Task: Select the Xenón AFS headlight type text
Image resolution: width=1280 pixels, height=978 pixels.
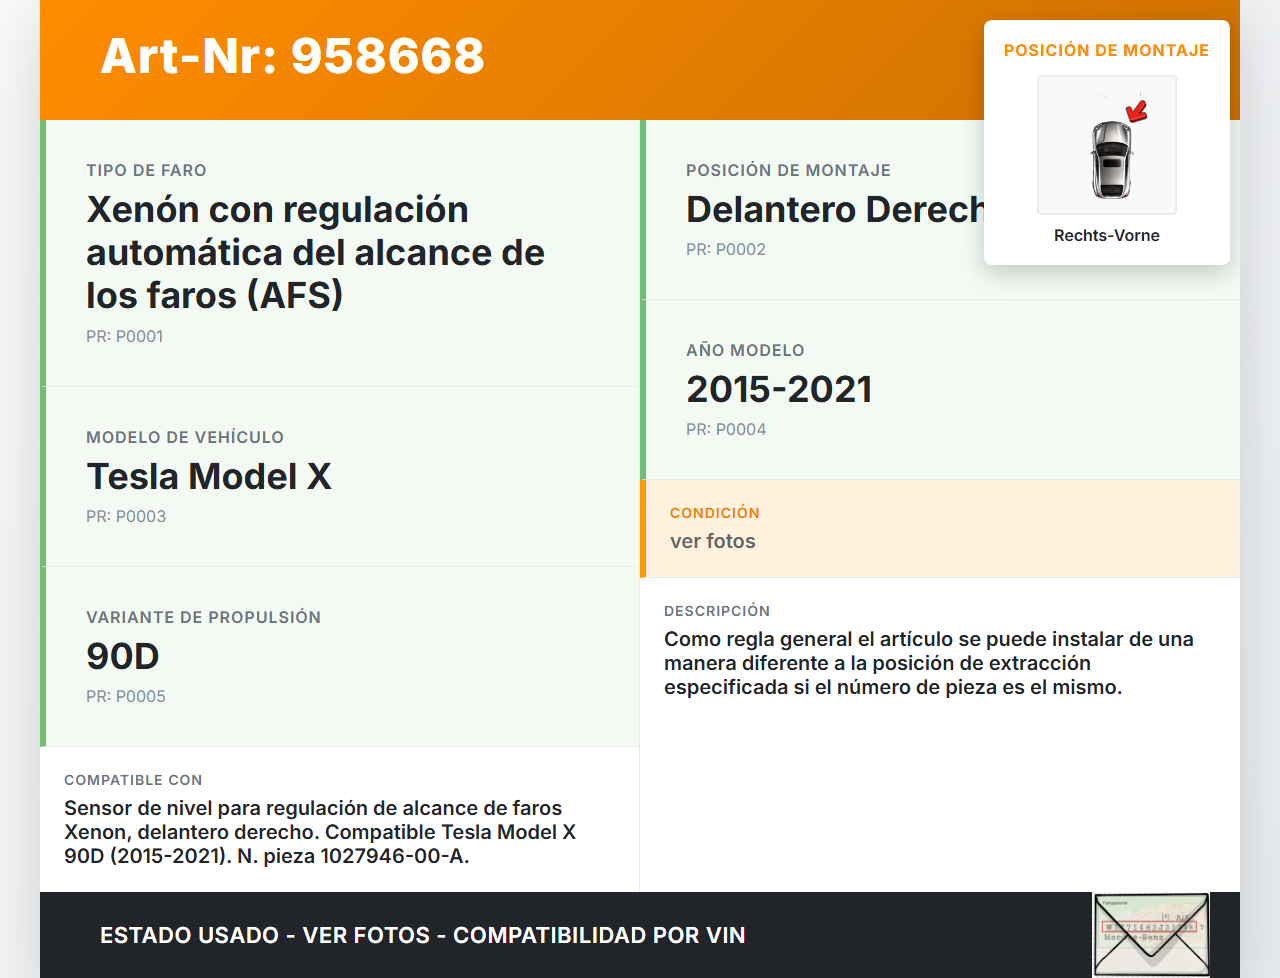Action: click(315, 252)
